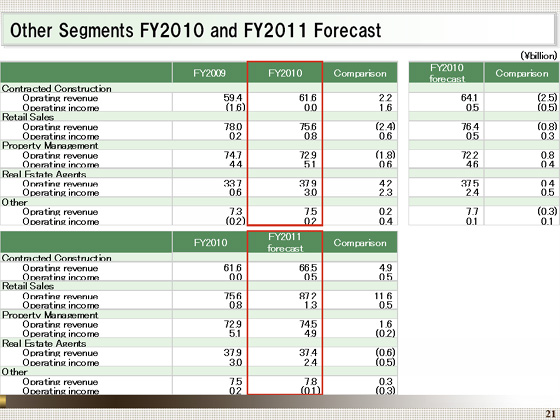
Task: Select the 'FY2010 forecast' column header
Action: coord(446,73)
